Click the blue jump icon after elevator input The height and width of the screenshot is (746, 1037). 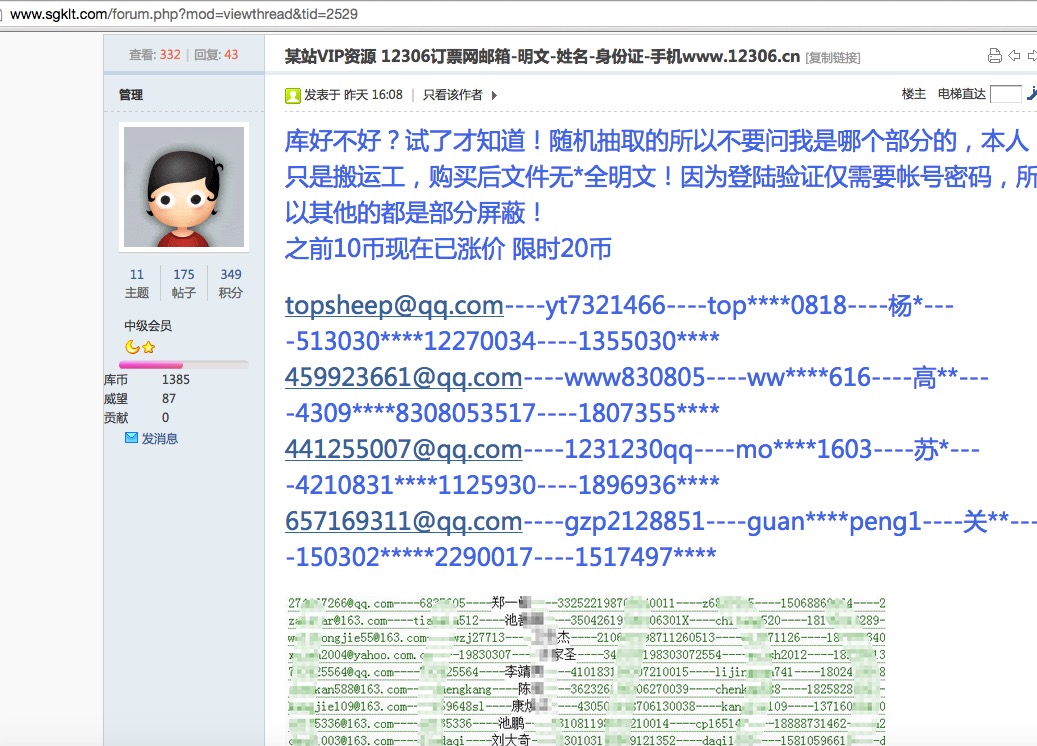point(1032,94)
